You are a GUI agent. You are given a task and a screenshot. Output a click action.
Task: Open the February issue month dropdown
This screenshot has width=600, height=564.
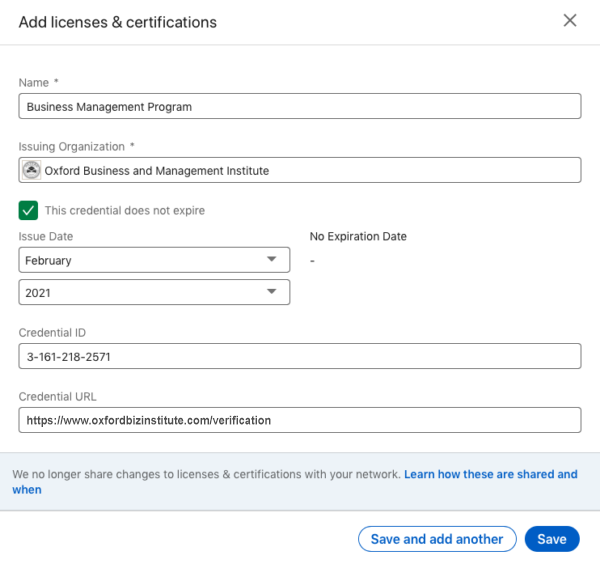[x=154, y=260]
